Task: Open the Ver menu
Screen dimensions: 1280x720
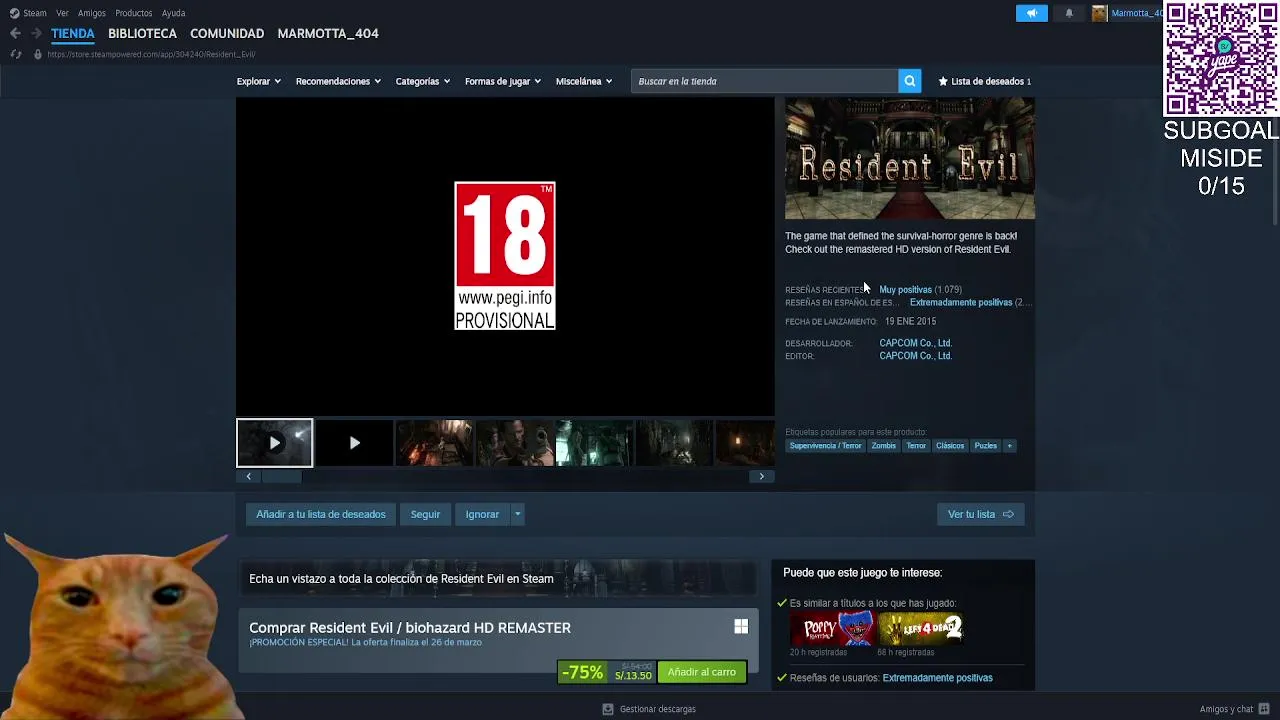Action: (63, 13)
